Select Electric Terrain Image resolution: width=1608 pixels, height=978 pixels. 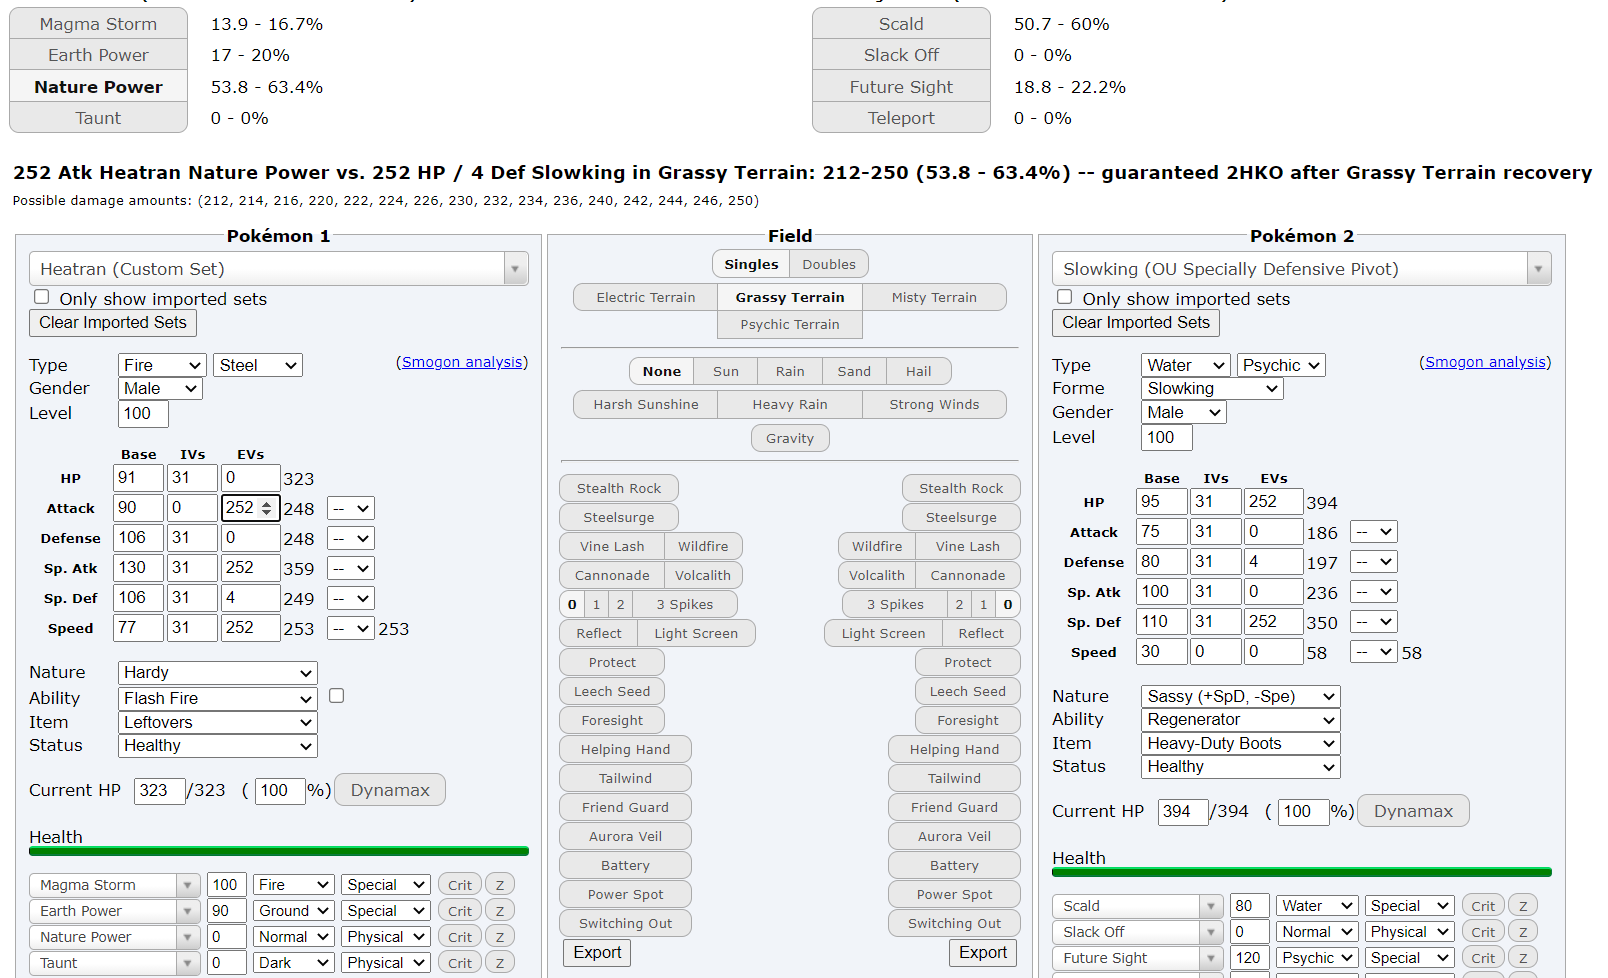pos(645,297)
